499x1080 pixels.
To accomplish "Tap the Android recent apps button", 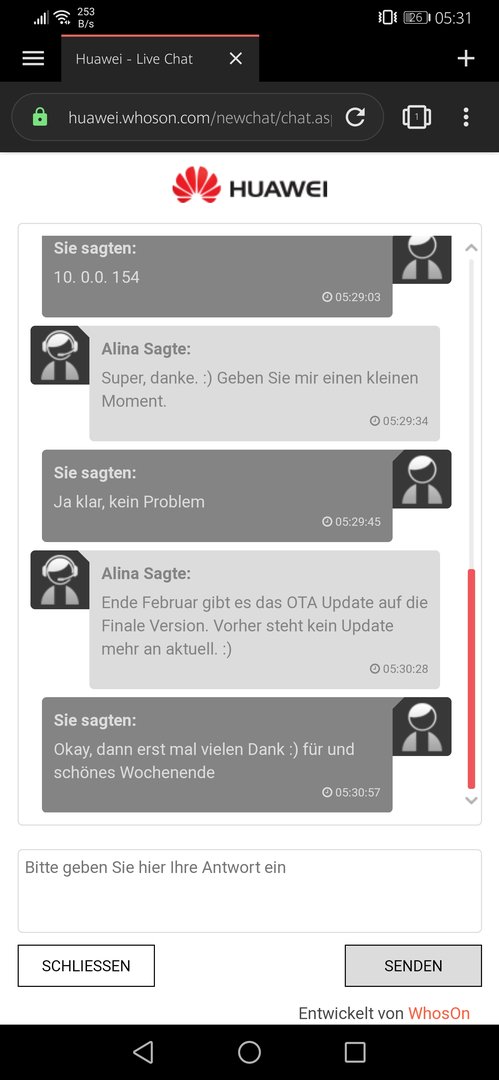I will (x=355, y=1052).
